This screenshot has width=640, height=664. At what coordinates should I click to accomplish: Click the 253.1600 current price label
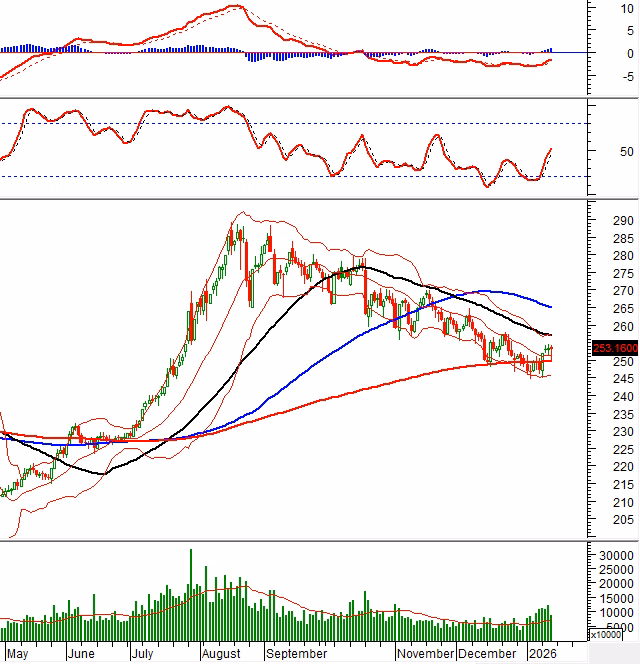(615, 348)
